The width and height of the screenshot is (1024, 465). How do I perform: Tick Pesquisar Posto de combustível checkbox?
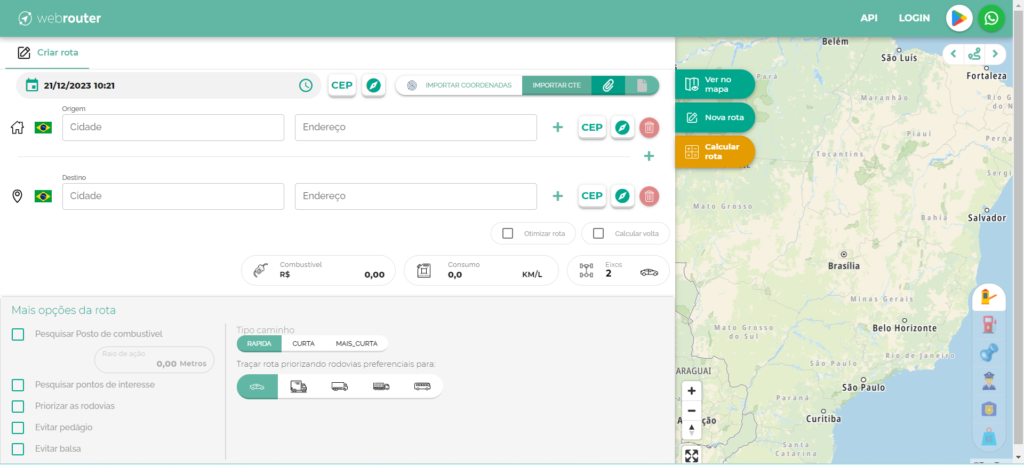tap(18, 334)
